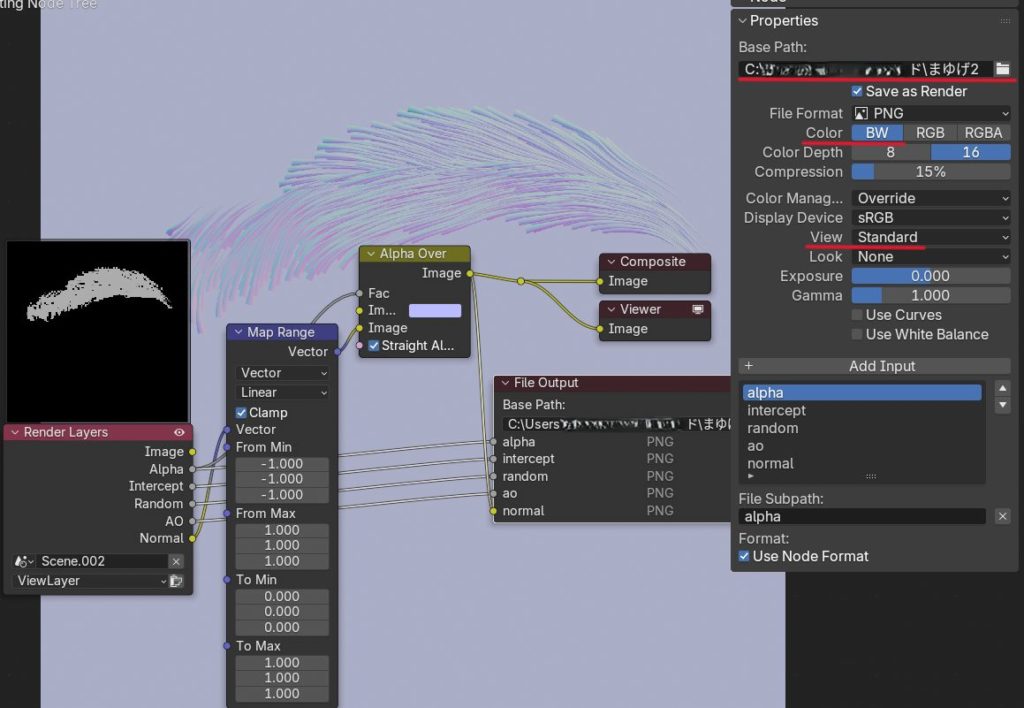Screen dimensions: 1024x708
Task: Uncheck Save as Render checkbox
Action: coord(857,91)
